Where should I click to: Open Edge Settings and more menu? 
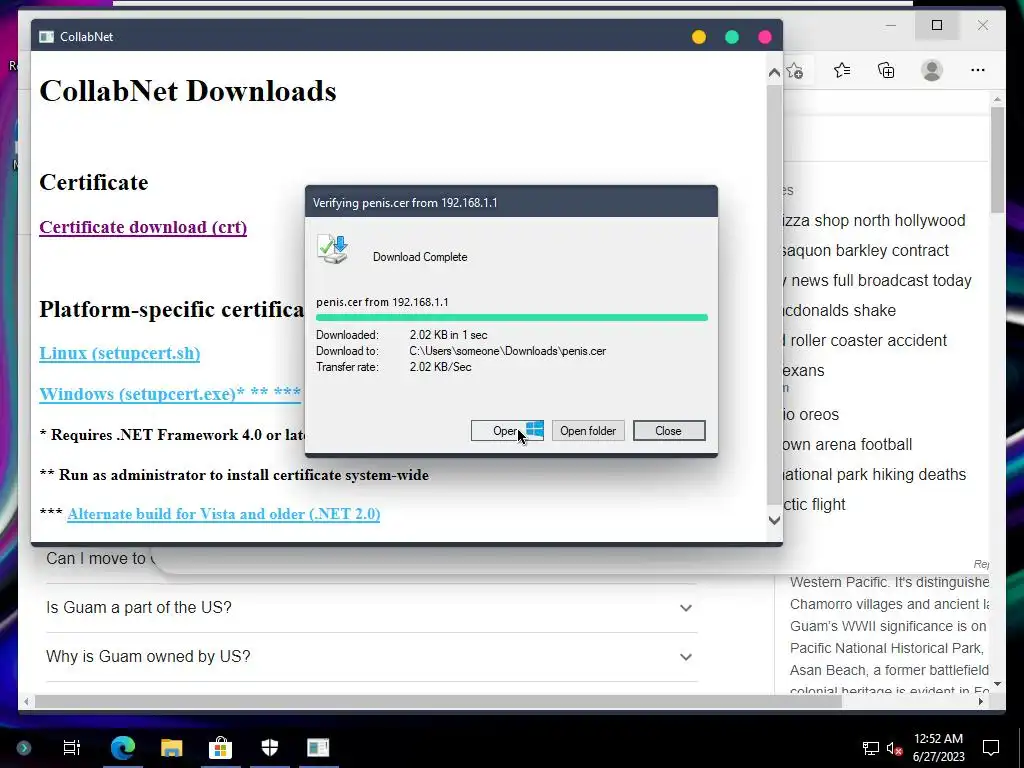(x=978, y=70)
